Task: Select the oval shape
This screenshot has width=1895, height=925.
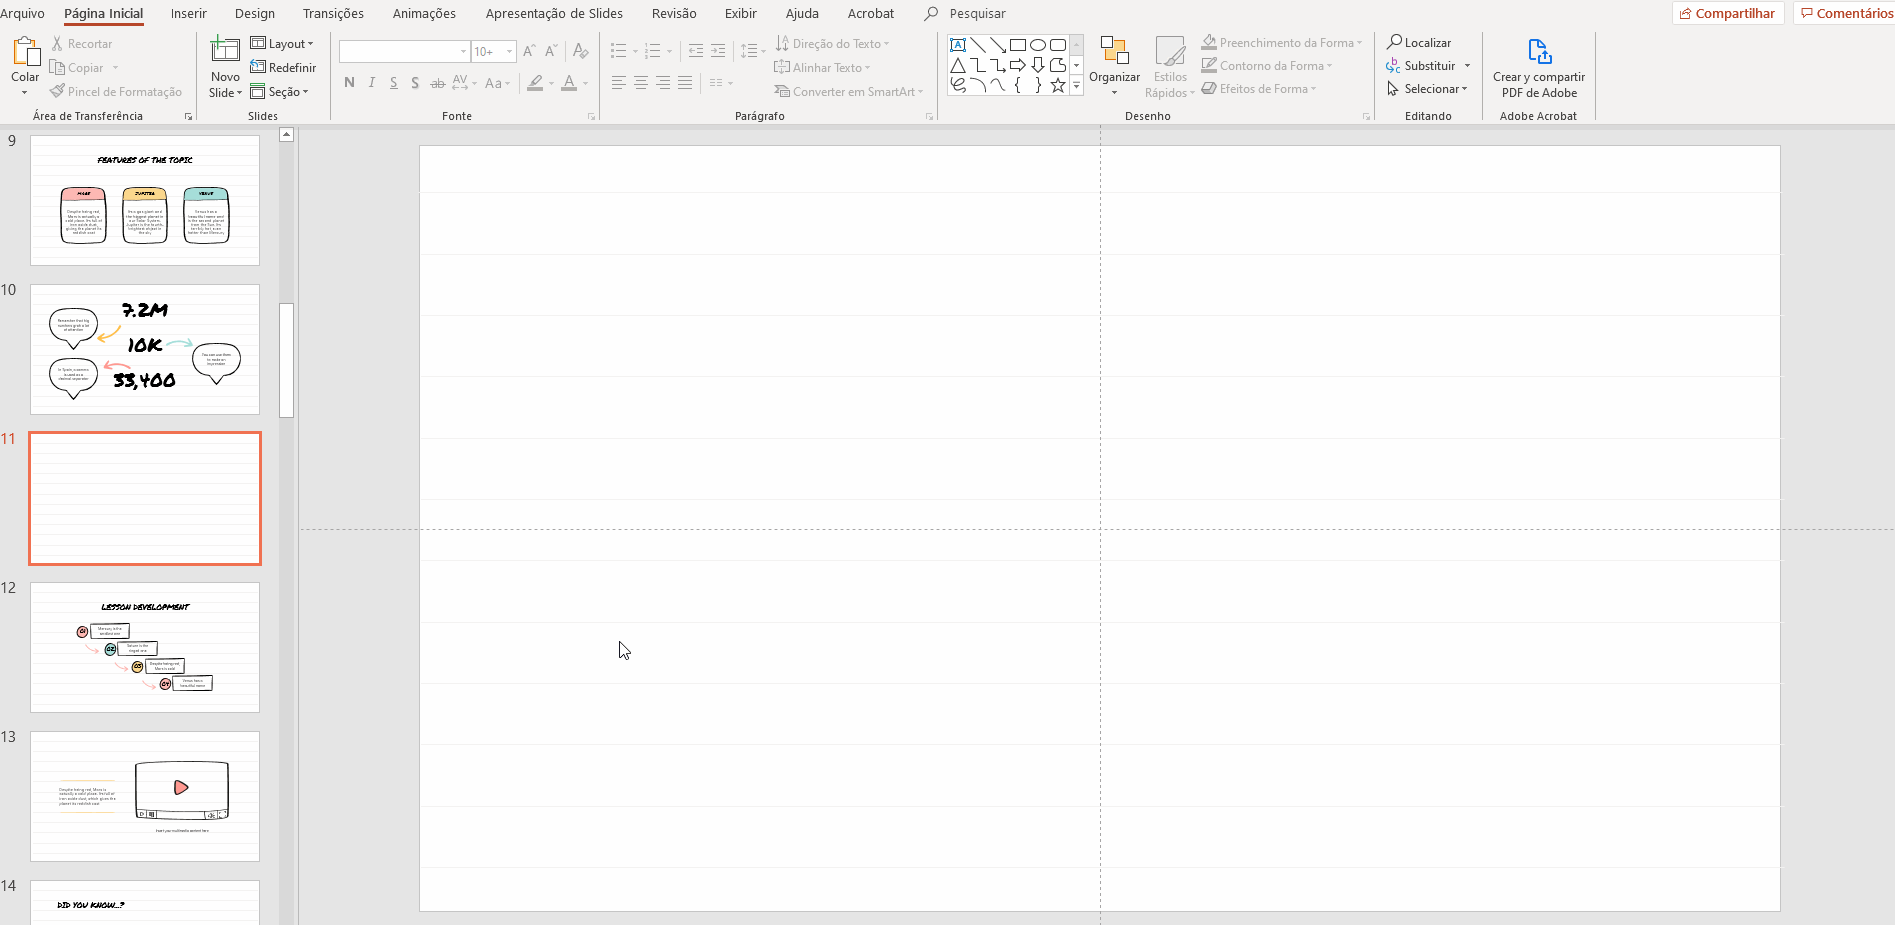Action: 1038,45
